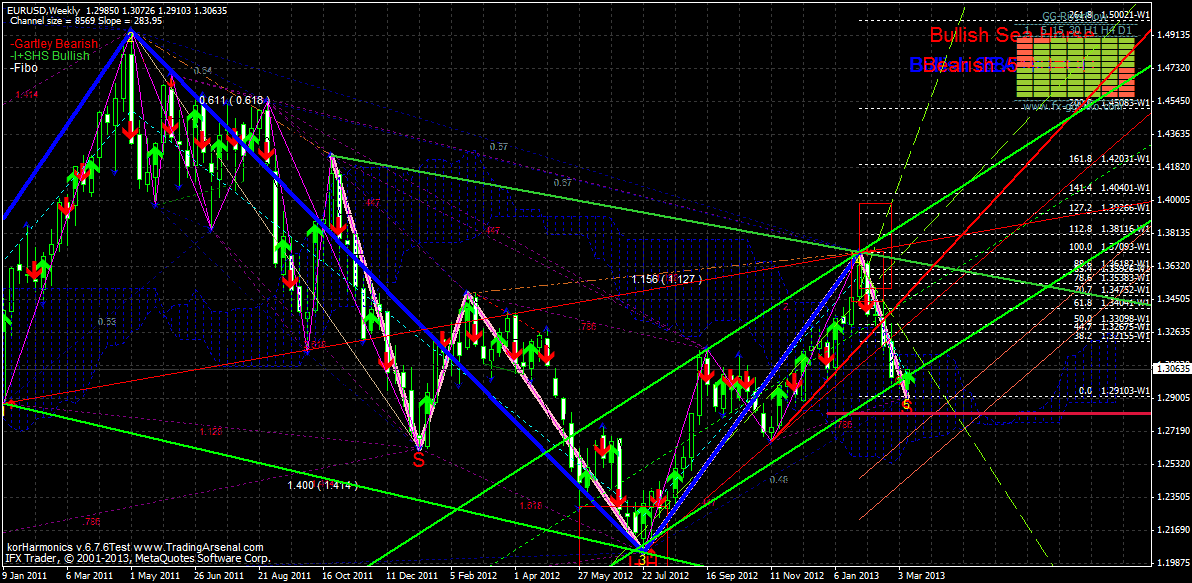Select the "3 Mar 2013" date on the time axis

pos(922,576)
